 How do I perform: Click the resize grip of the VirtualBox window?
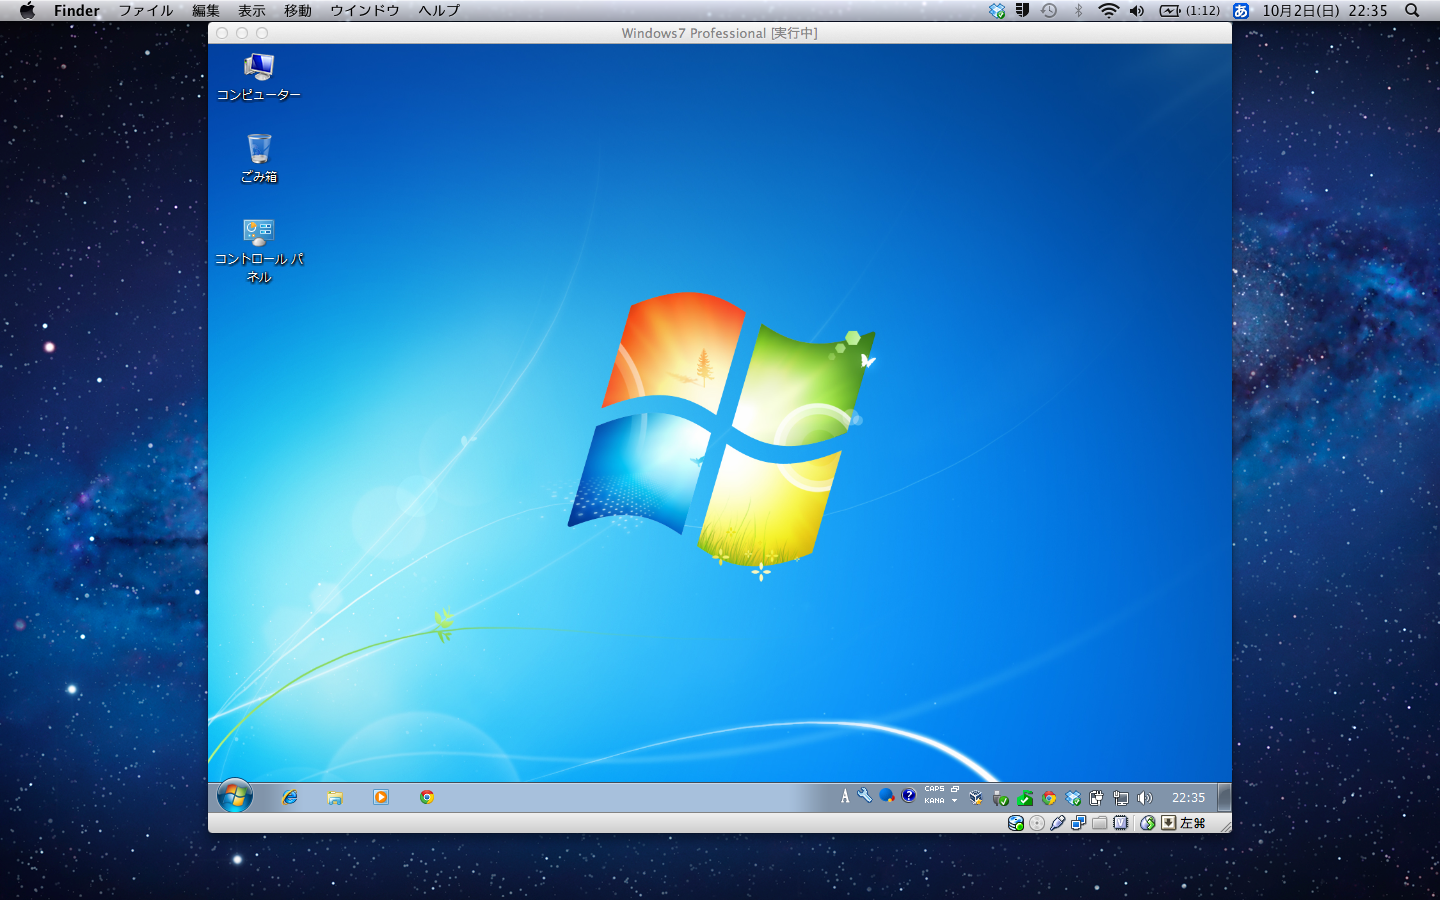(1225, 826)
